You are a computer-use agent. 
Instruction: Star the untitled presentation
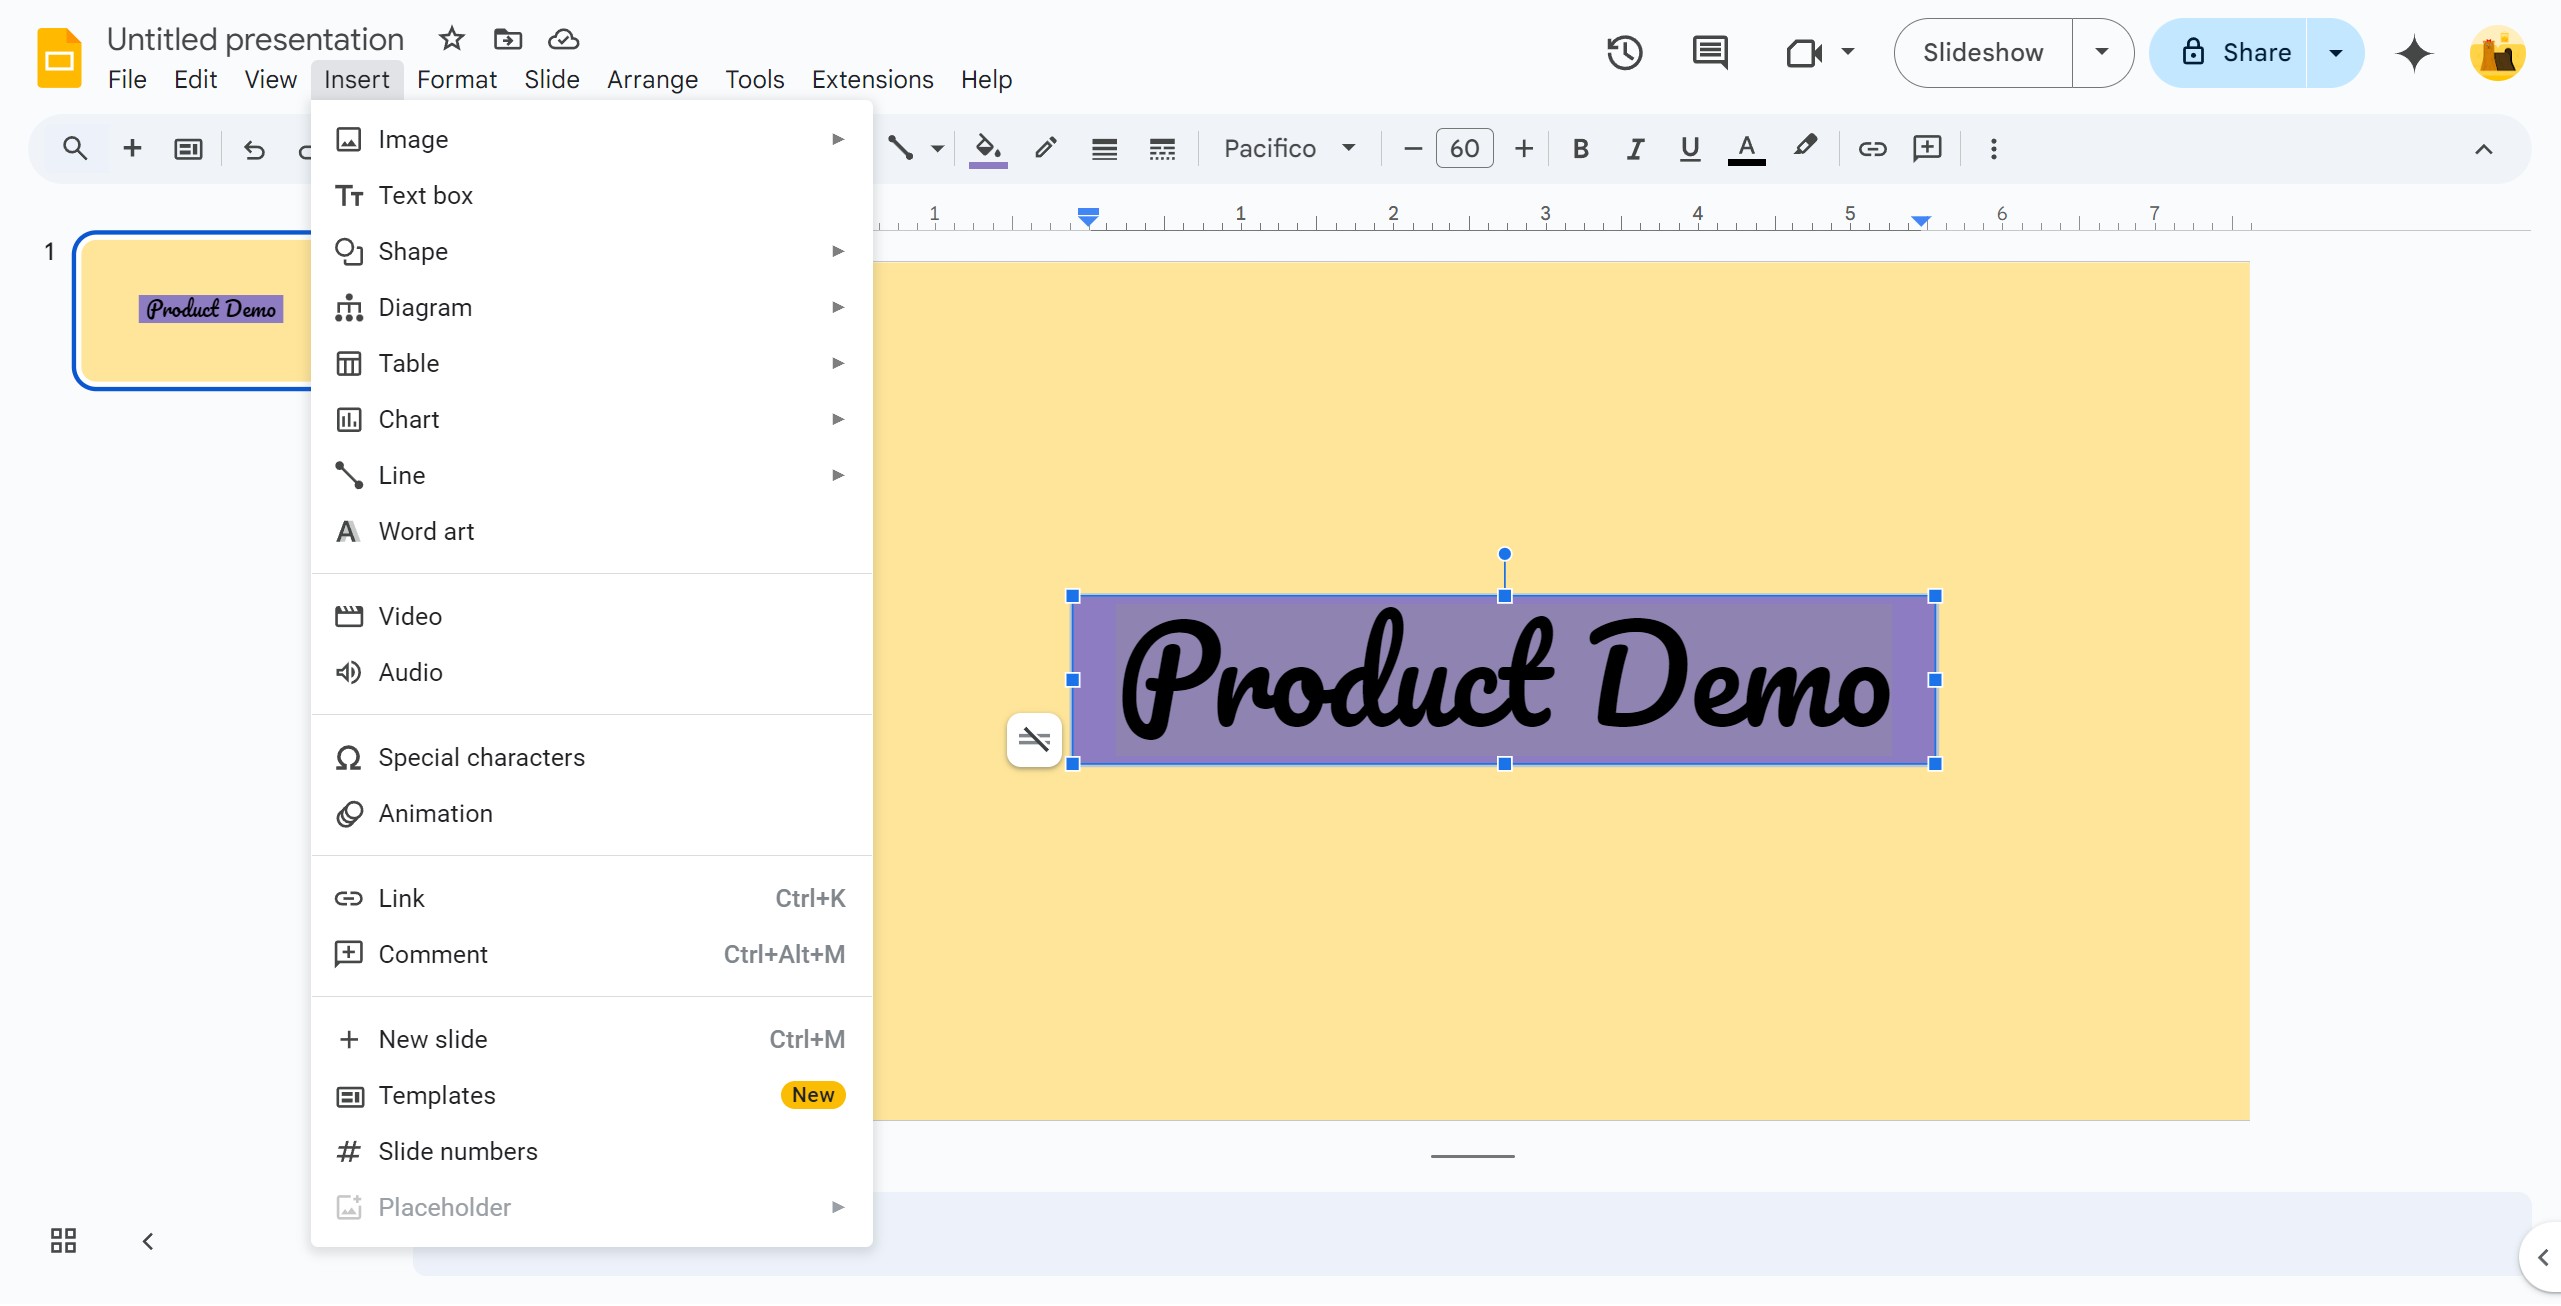click(452, 39)
